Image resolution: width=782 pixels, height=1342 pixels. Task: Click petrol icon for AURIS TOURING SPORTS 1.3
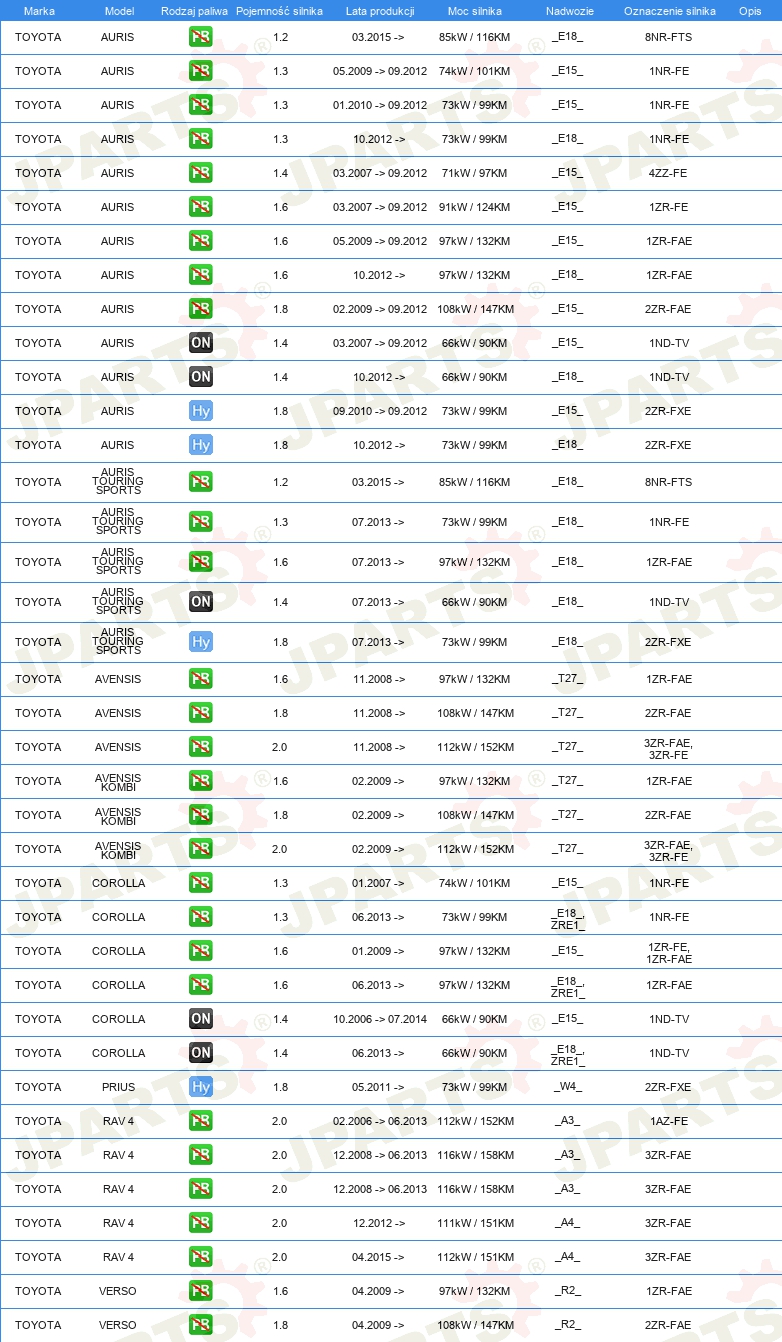point(201,522)
